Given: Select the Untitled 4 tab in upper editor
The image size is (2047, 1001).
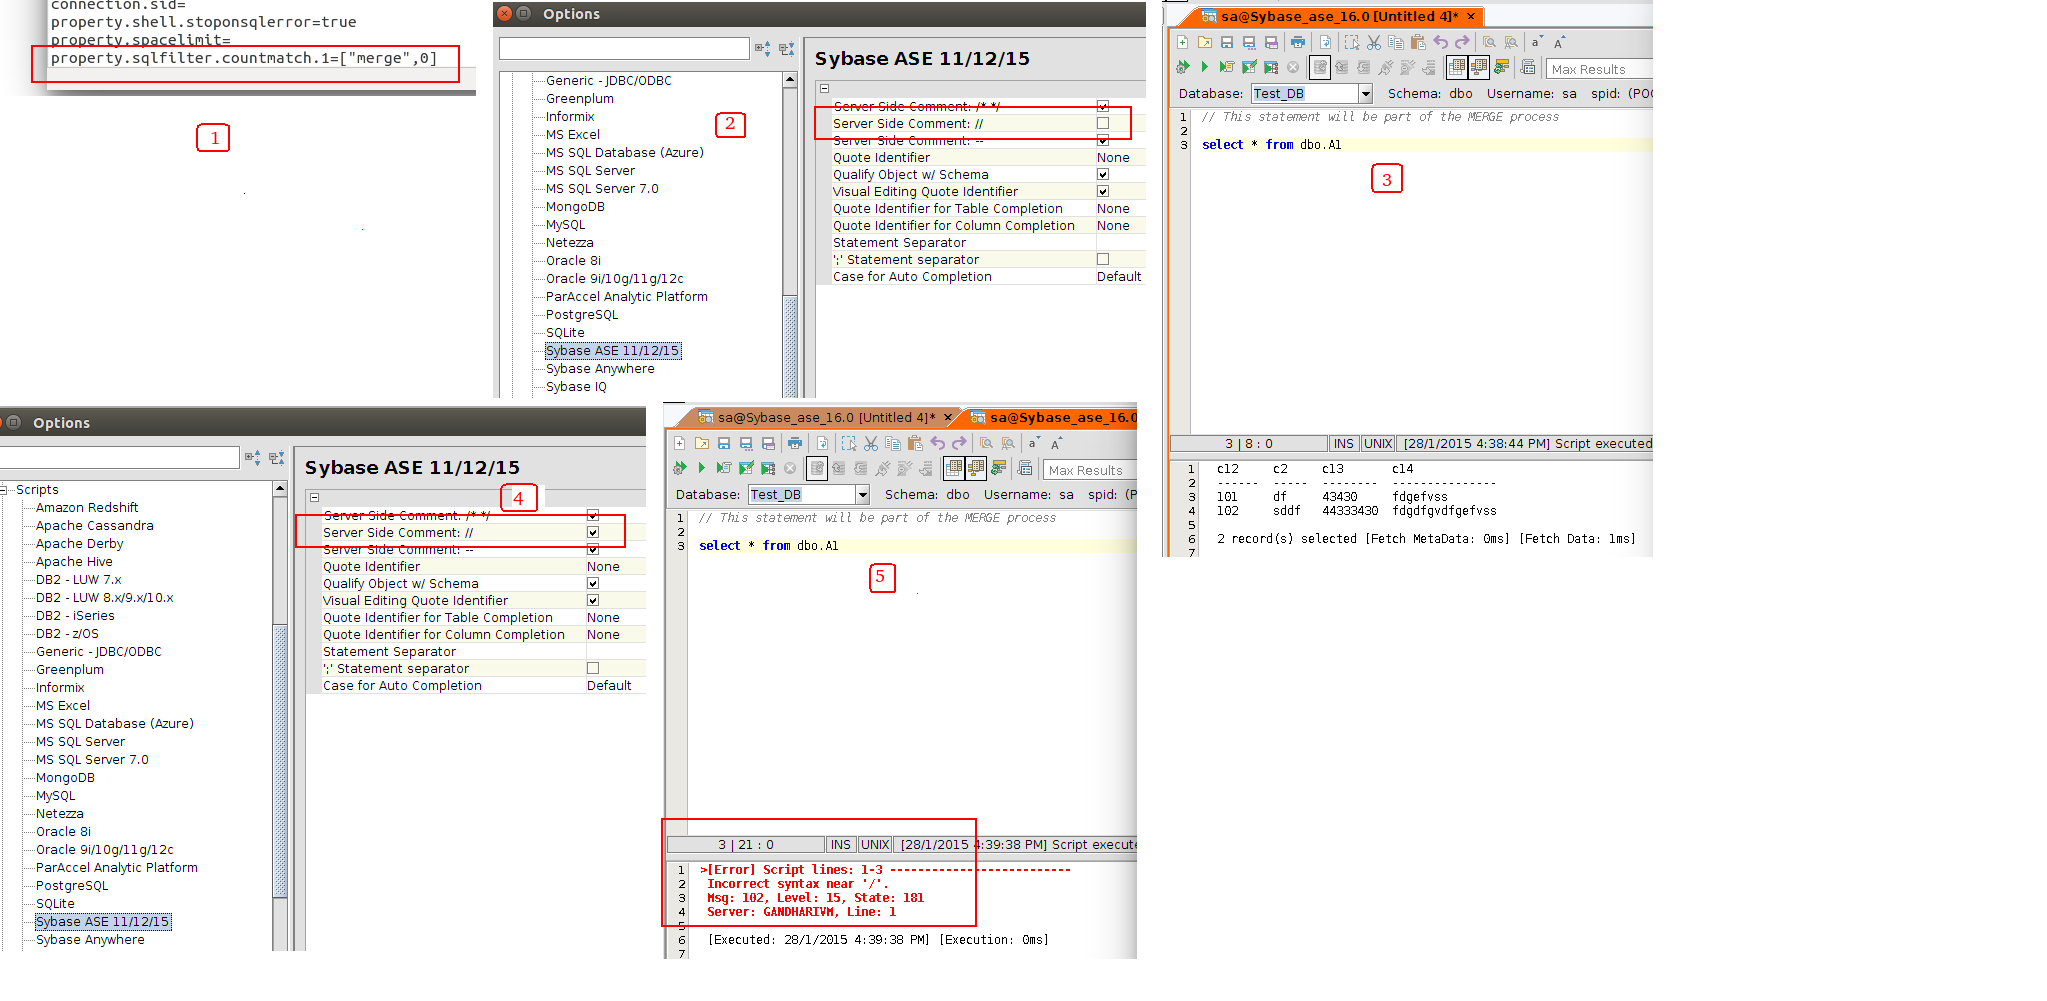Looking at the screenshot, I should click(x=1330, y=16).
